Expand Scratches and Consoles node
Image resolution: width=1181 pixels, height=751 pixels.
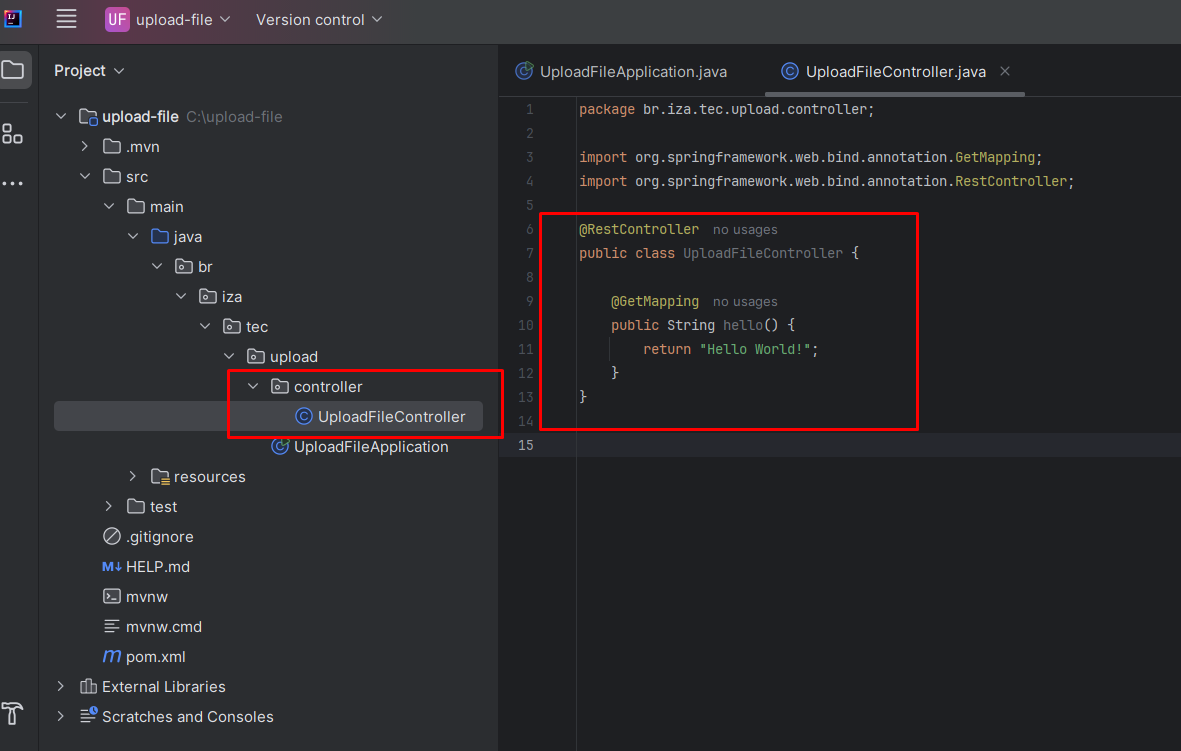coord(61,716)
